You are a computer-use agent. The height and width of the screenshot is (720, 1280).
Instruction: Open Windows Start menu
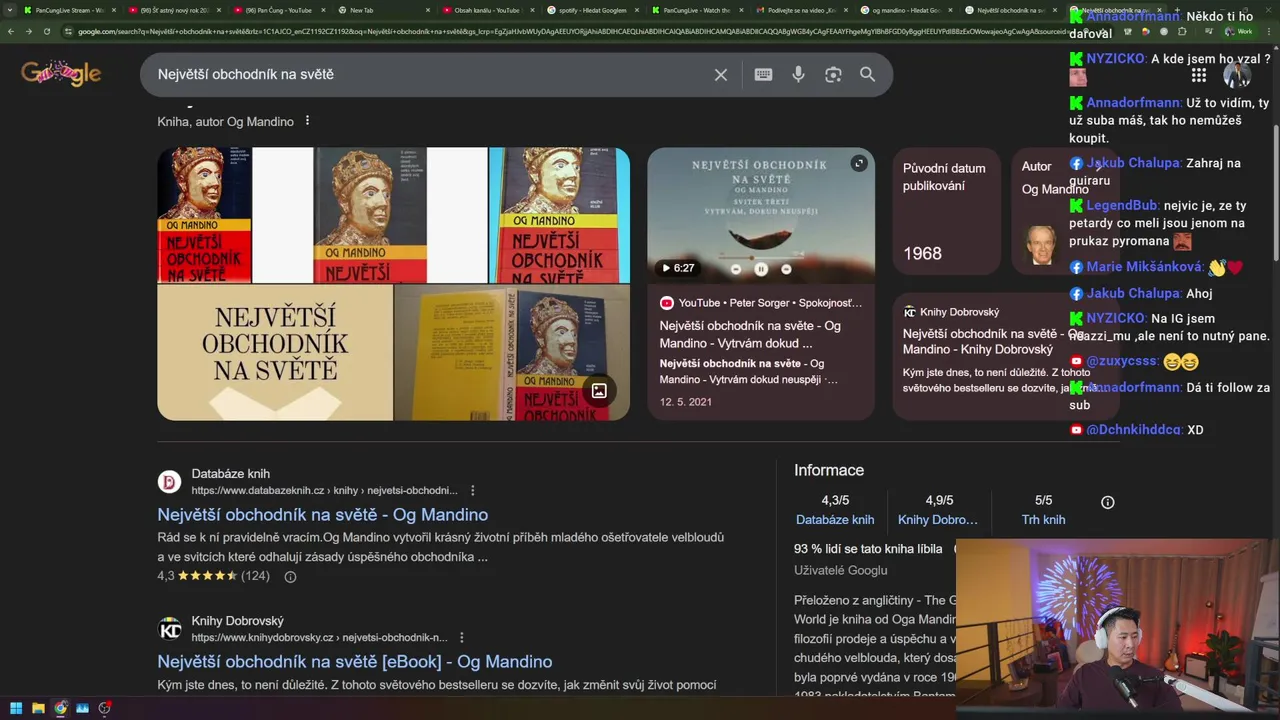(16, 708)
